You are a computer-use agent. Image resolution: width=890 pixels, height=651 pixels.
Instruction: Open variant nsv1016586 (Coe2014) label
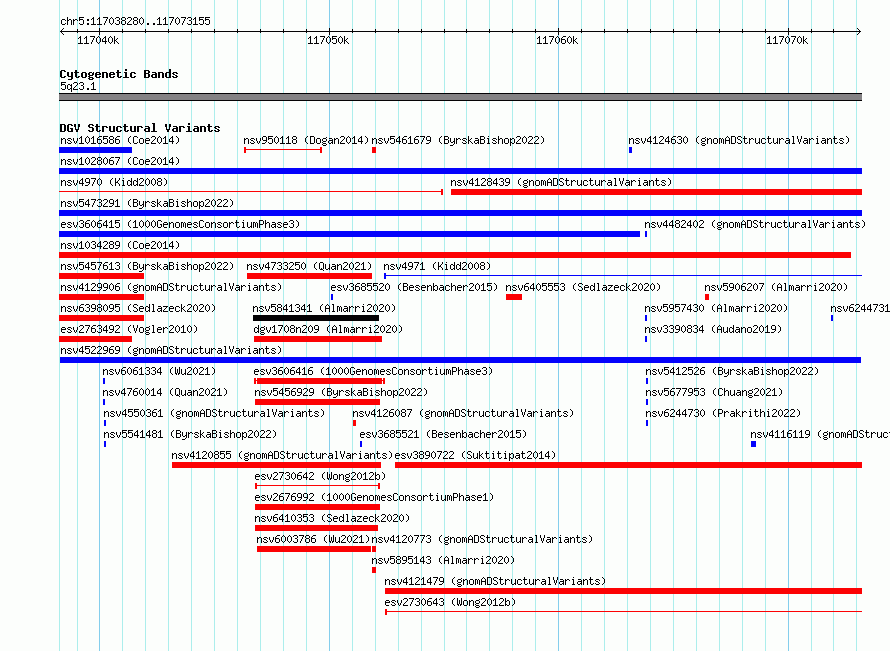coord(120,140)
